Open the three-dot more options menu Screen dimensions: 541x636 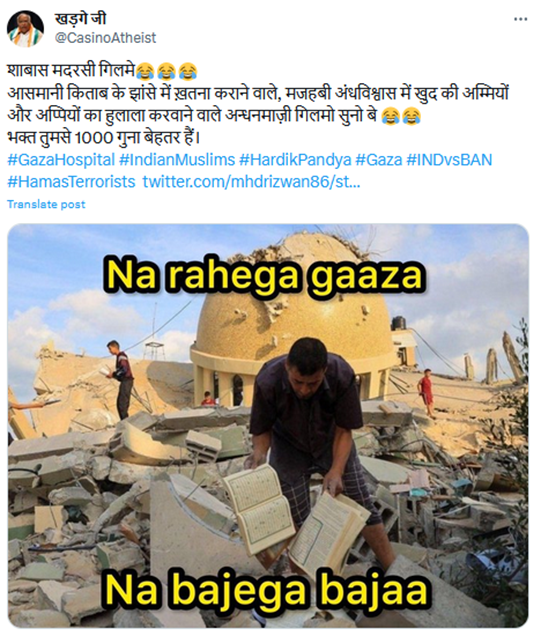(x=520, y=19)
